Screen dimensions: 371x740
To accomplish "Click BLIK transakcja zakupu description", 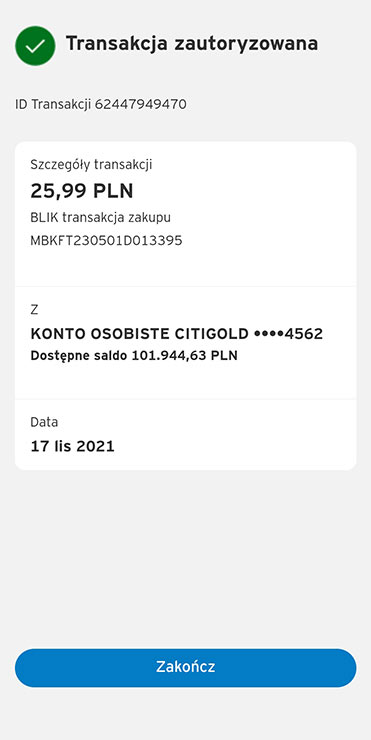I will pos(101,218).
